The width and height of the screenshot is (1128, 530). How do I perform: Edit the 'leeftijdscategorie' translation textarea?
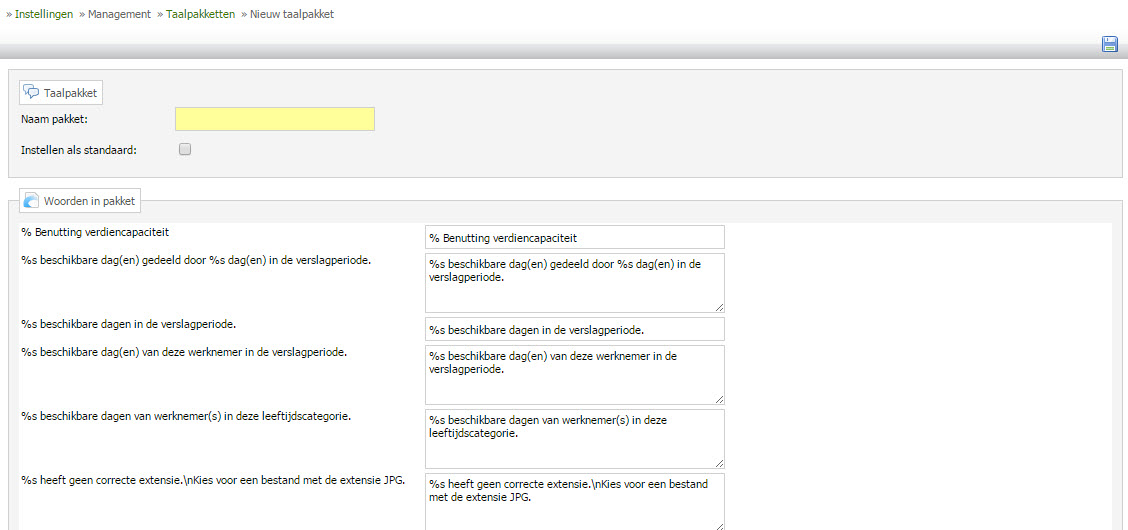point(575,439)
